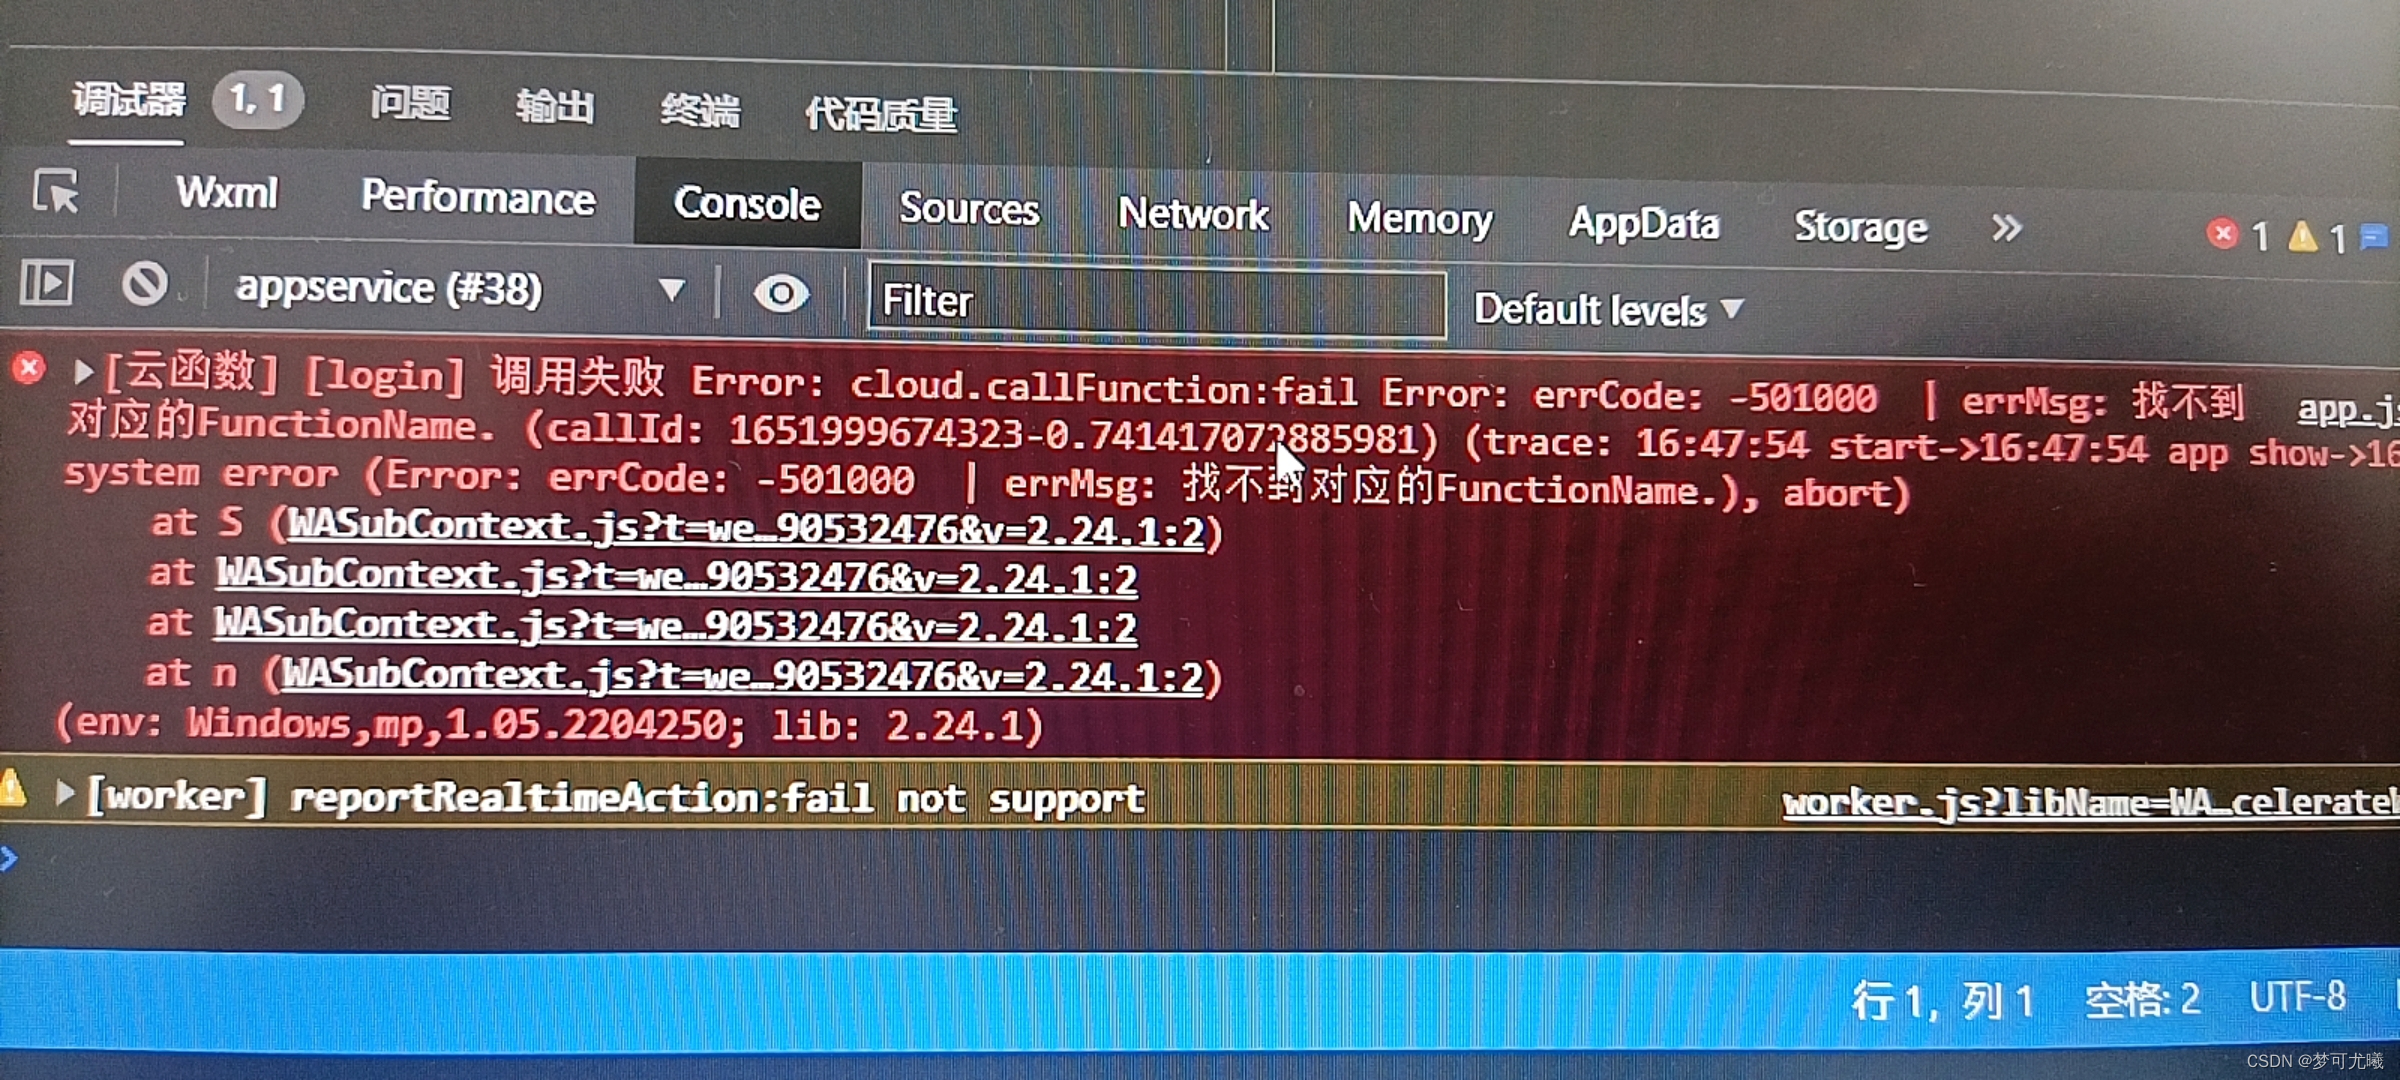Click the 行 1, 列 1 position indicator
Viewport: 2400px width, 1080px height.
pyautogui.click(x=1943, y=1000)
